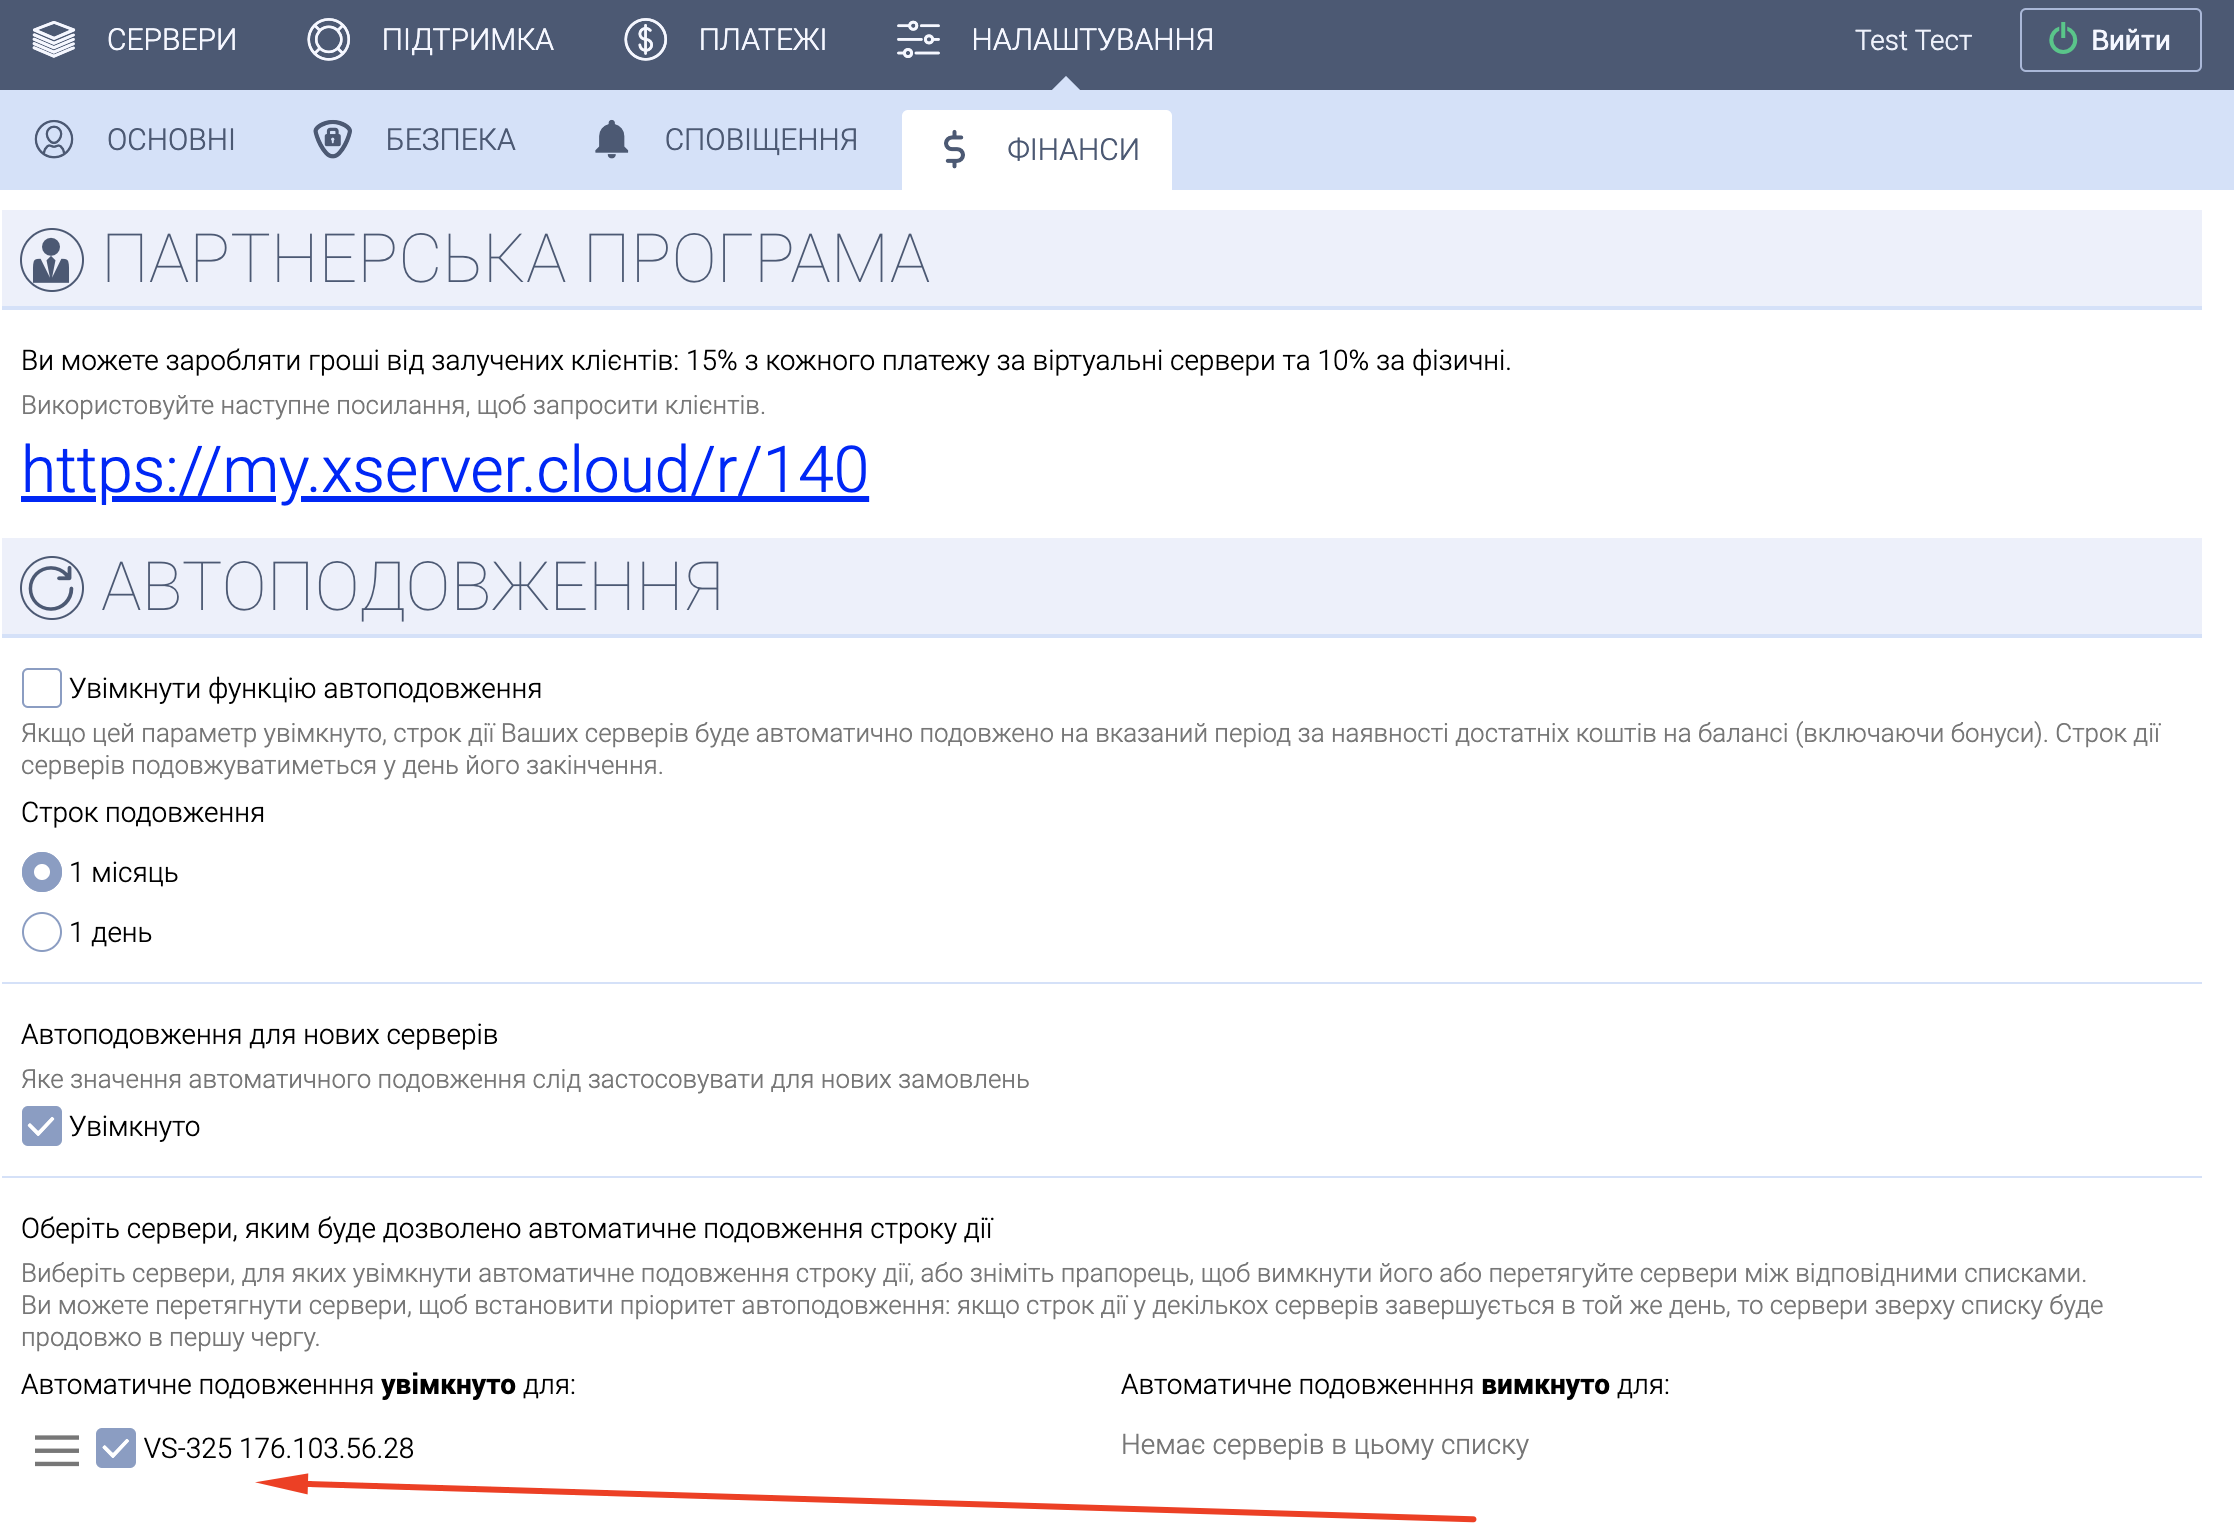
Task: Open the НАЛАШТУВАННЯ menu
Action: [1055, 40]
